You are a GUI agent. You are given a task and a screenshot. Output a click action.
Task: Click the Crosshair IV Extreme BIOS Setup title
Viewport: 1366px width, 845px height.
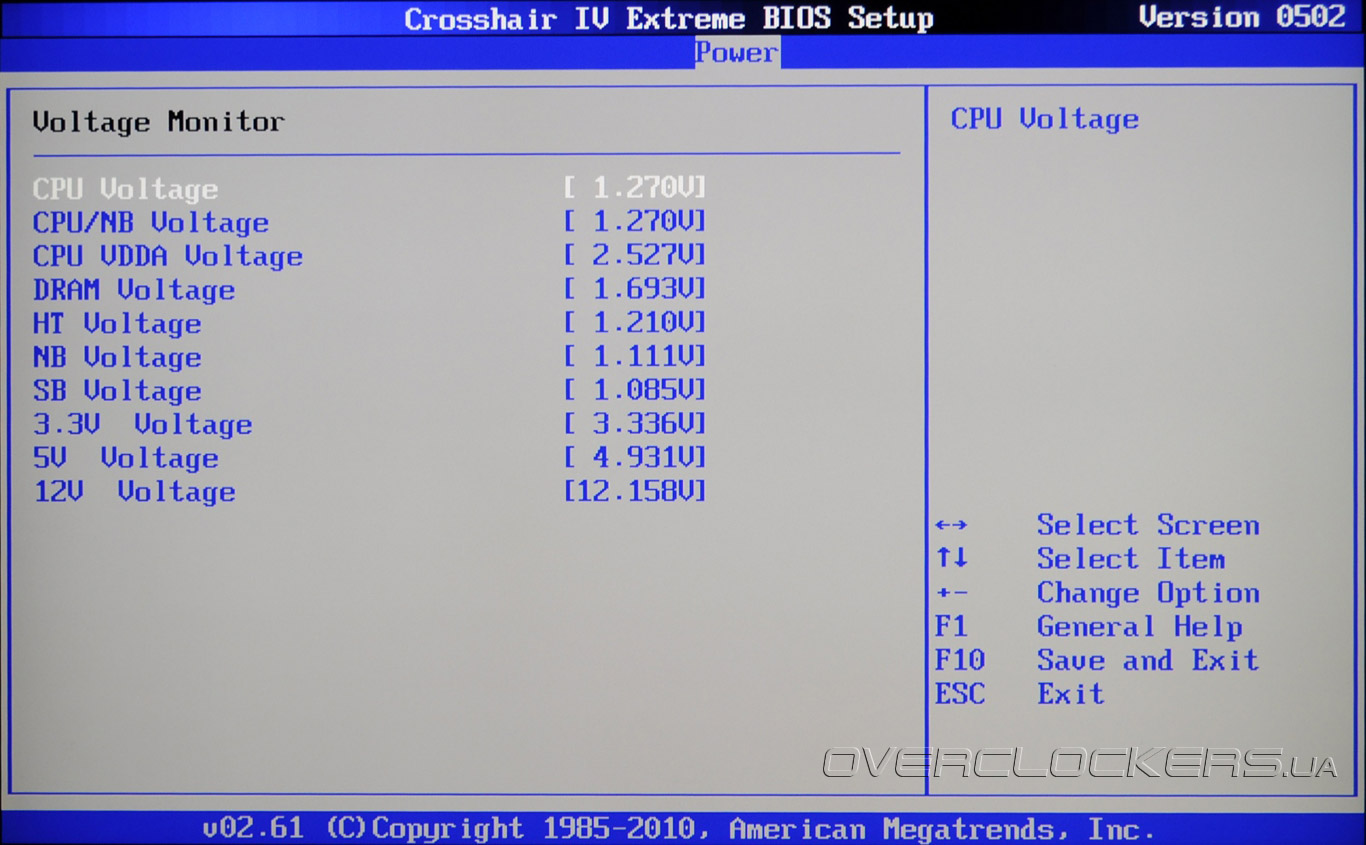(x=669, y=19)
